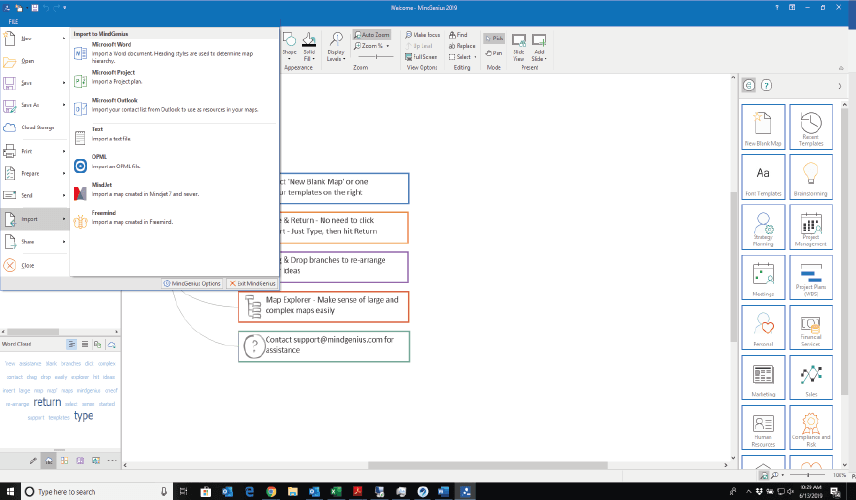Expand the Send submenu arrow
856x500 pixels.
[x=64, y=195]
